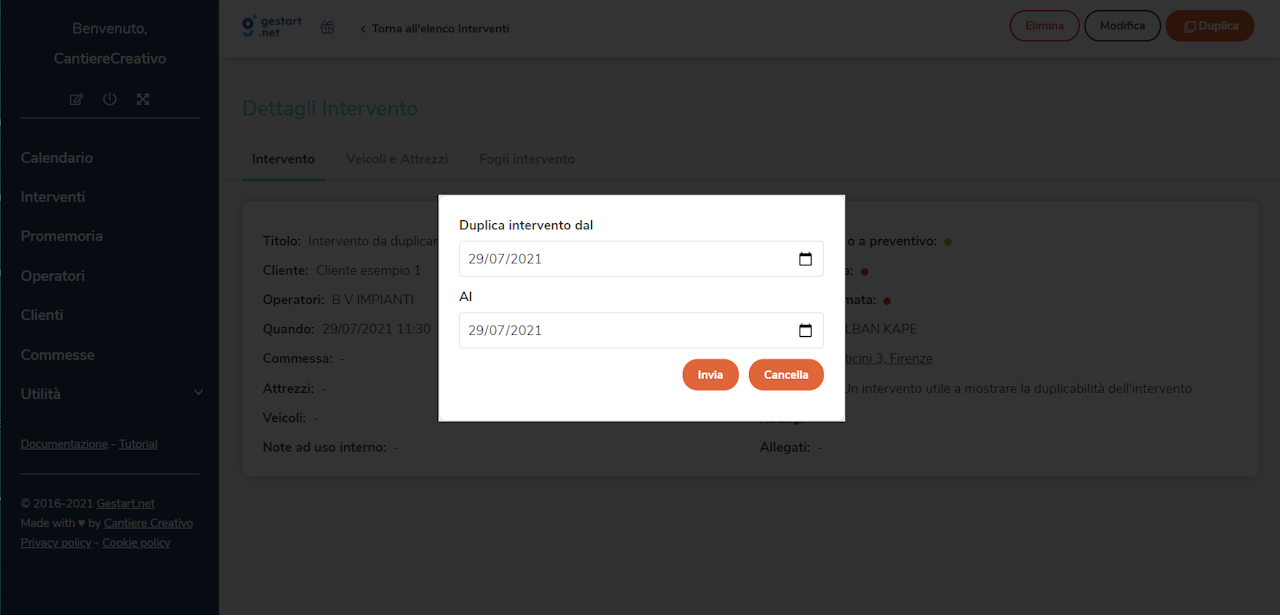The height and width of the screenshot is (615, 1280).
Task: Toggle fullscreen with the expand arrows icon
Action: click(x=143, y=99)
